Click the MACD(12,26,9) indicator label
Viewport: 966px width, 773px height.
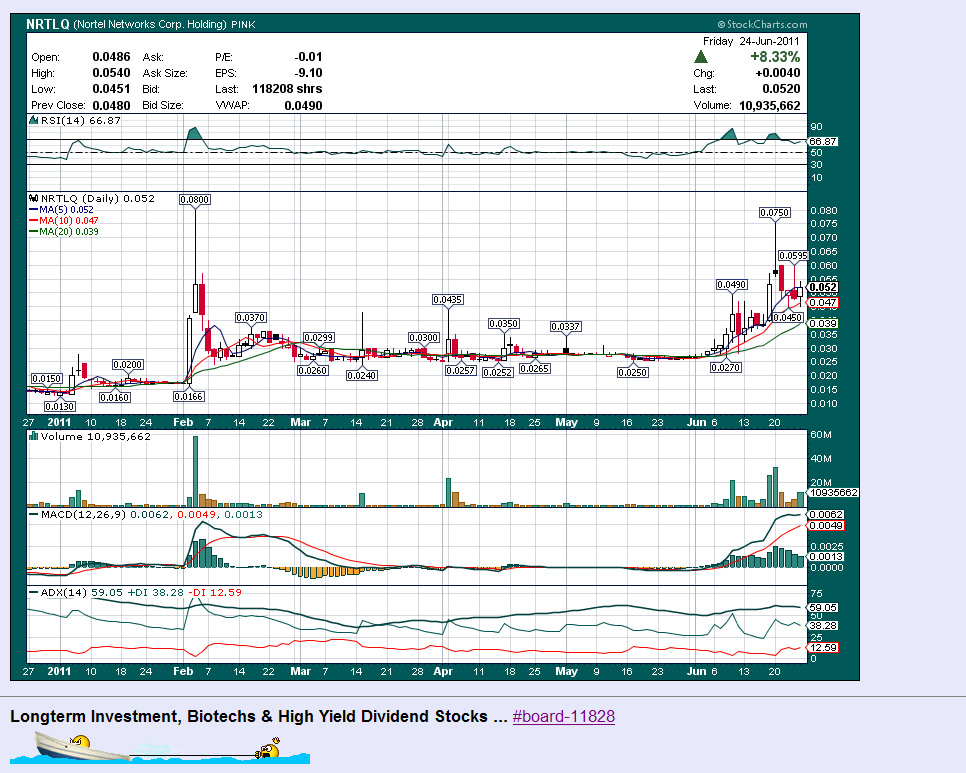coord(80,516)
